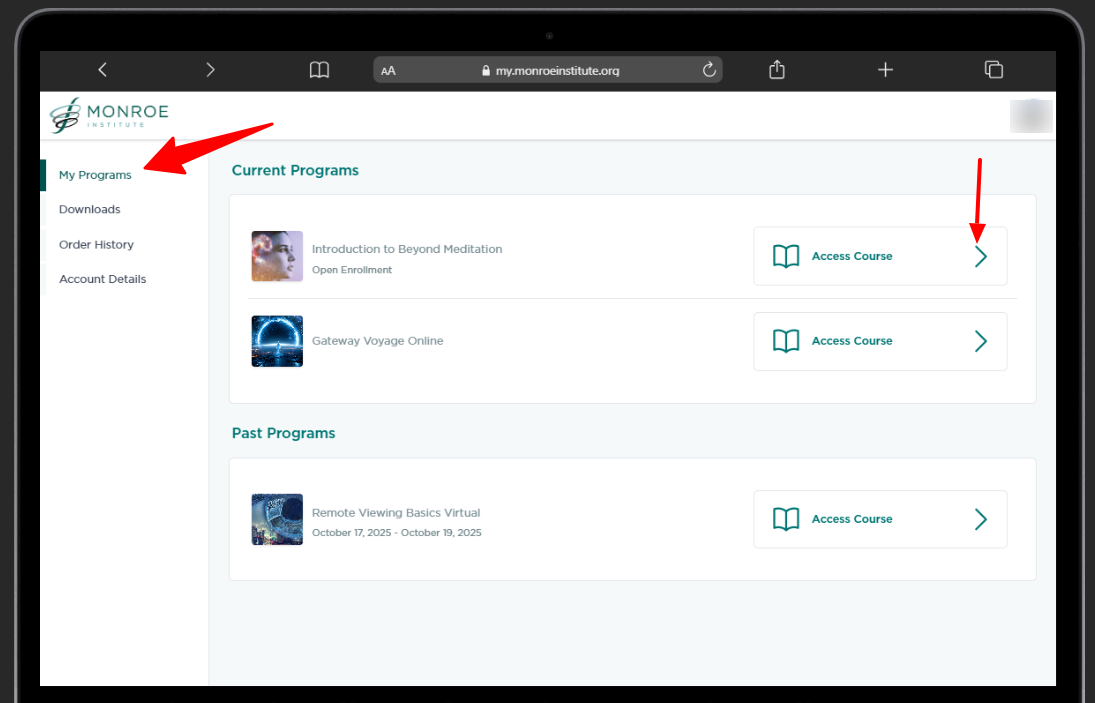Click the my.monroeinstitute.org address field

[548, 70]
